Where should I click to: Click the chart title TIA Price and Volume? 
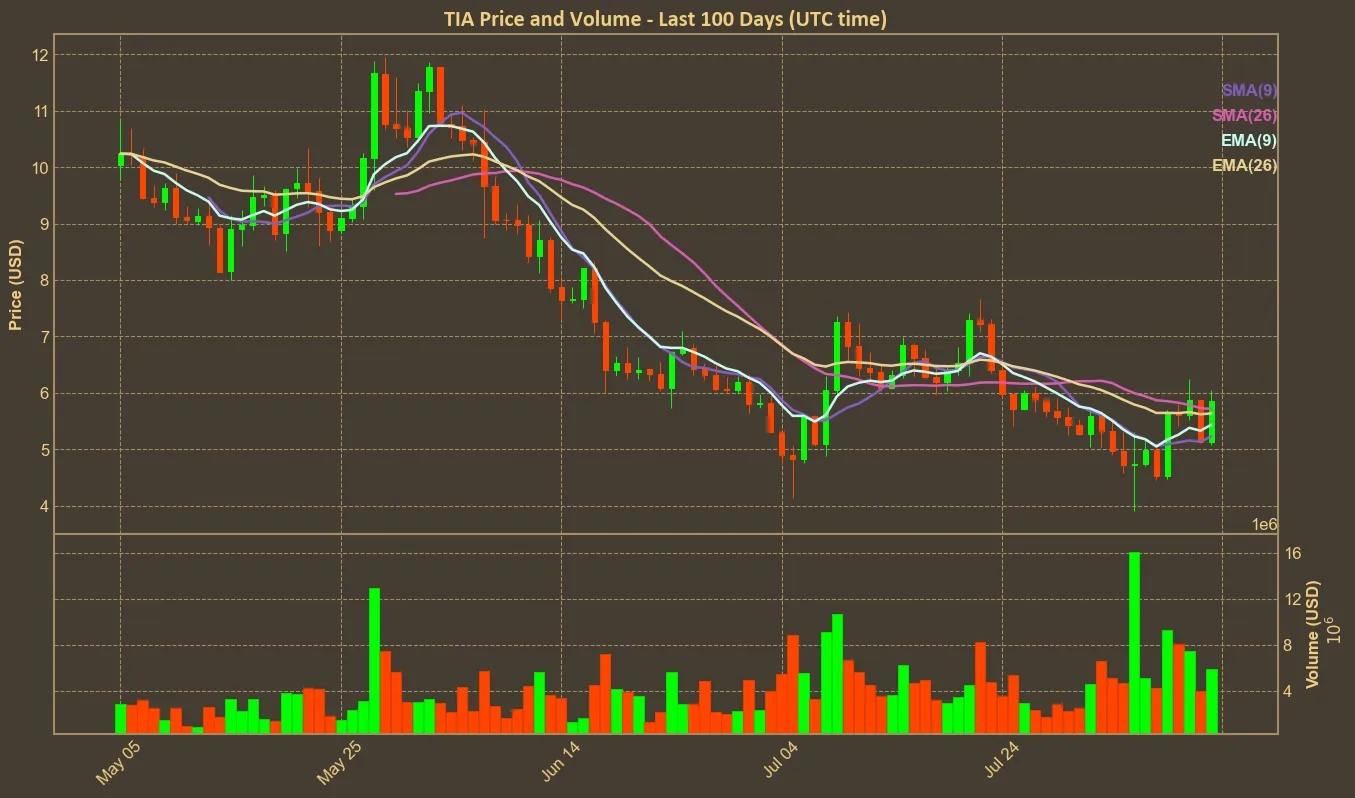tap(664, 18)
